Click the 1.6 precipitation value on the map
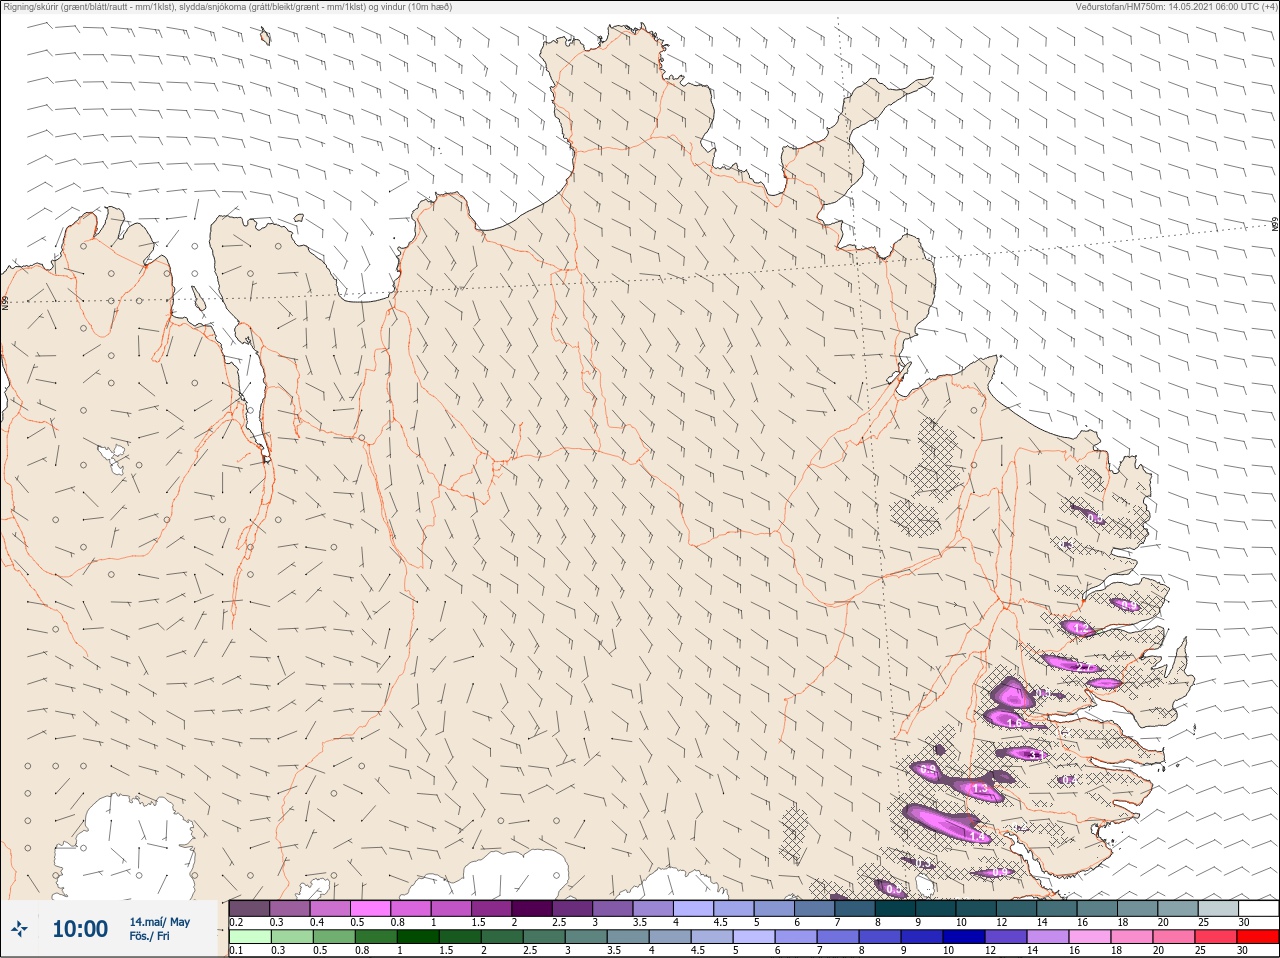 click(x=1015, y=722)
